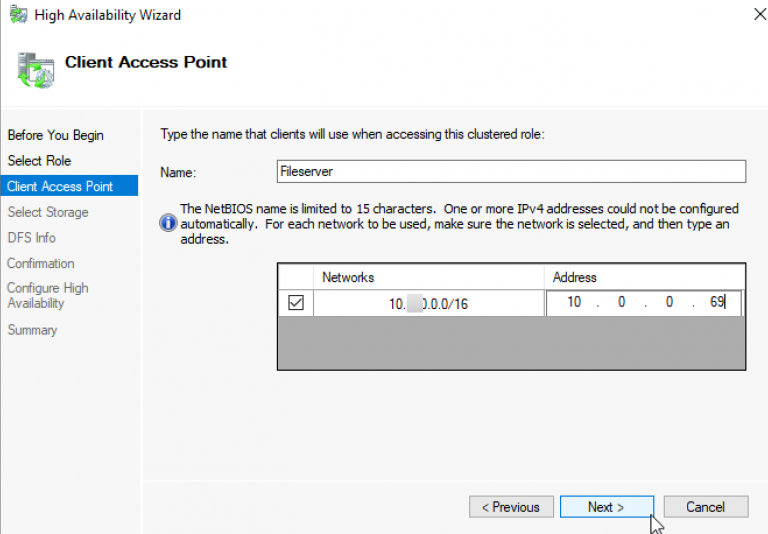Open the Select Storage step

(48, 212)
